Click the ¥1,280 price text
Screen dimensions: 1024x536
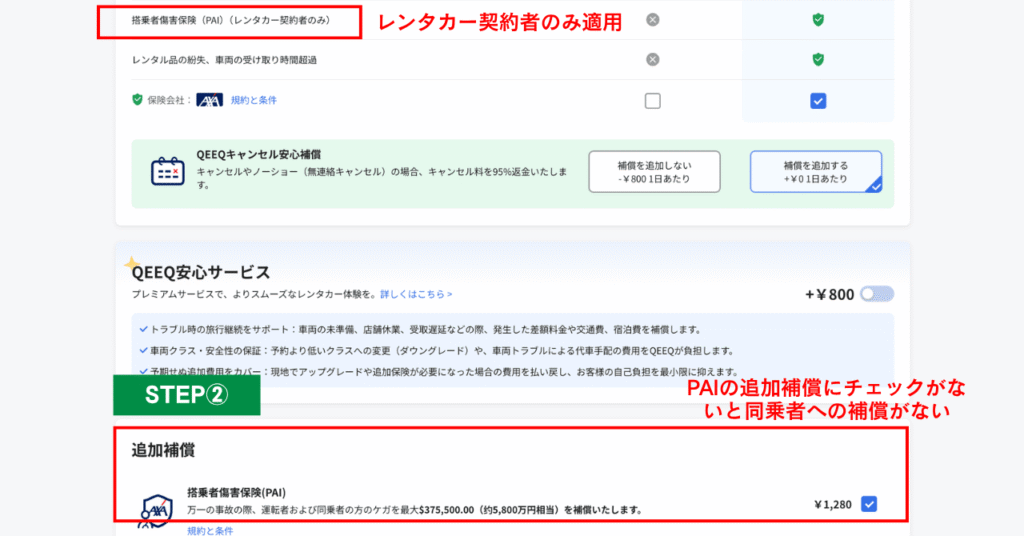click(x=833, y=504)
